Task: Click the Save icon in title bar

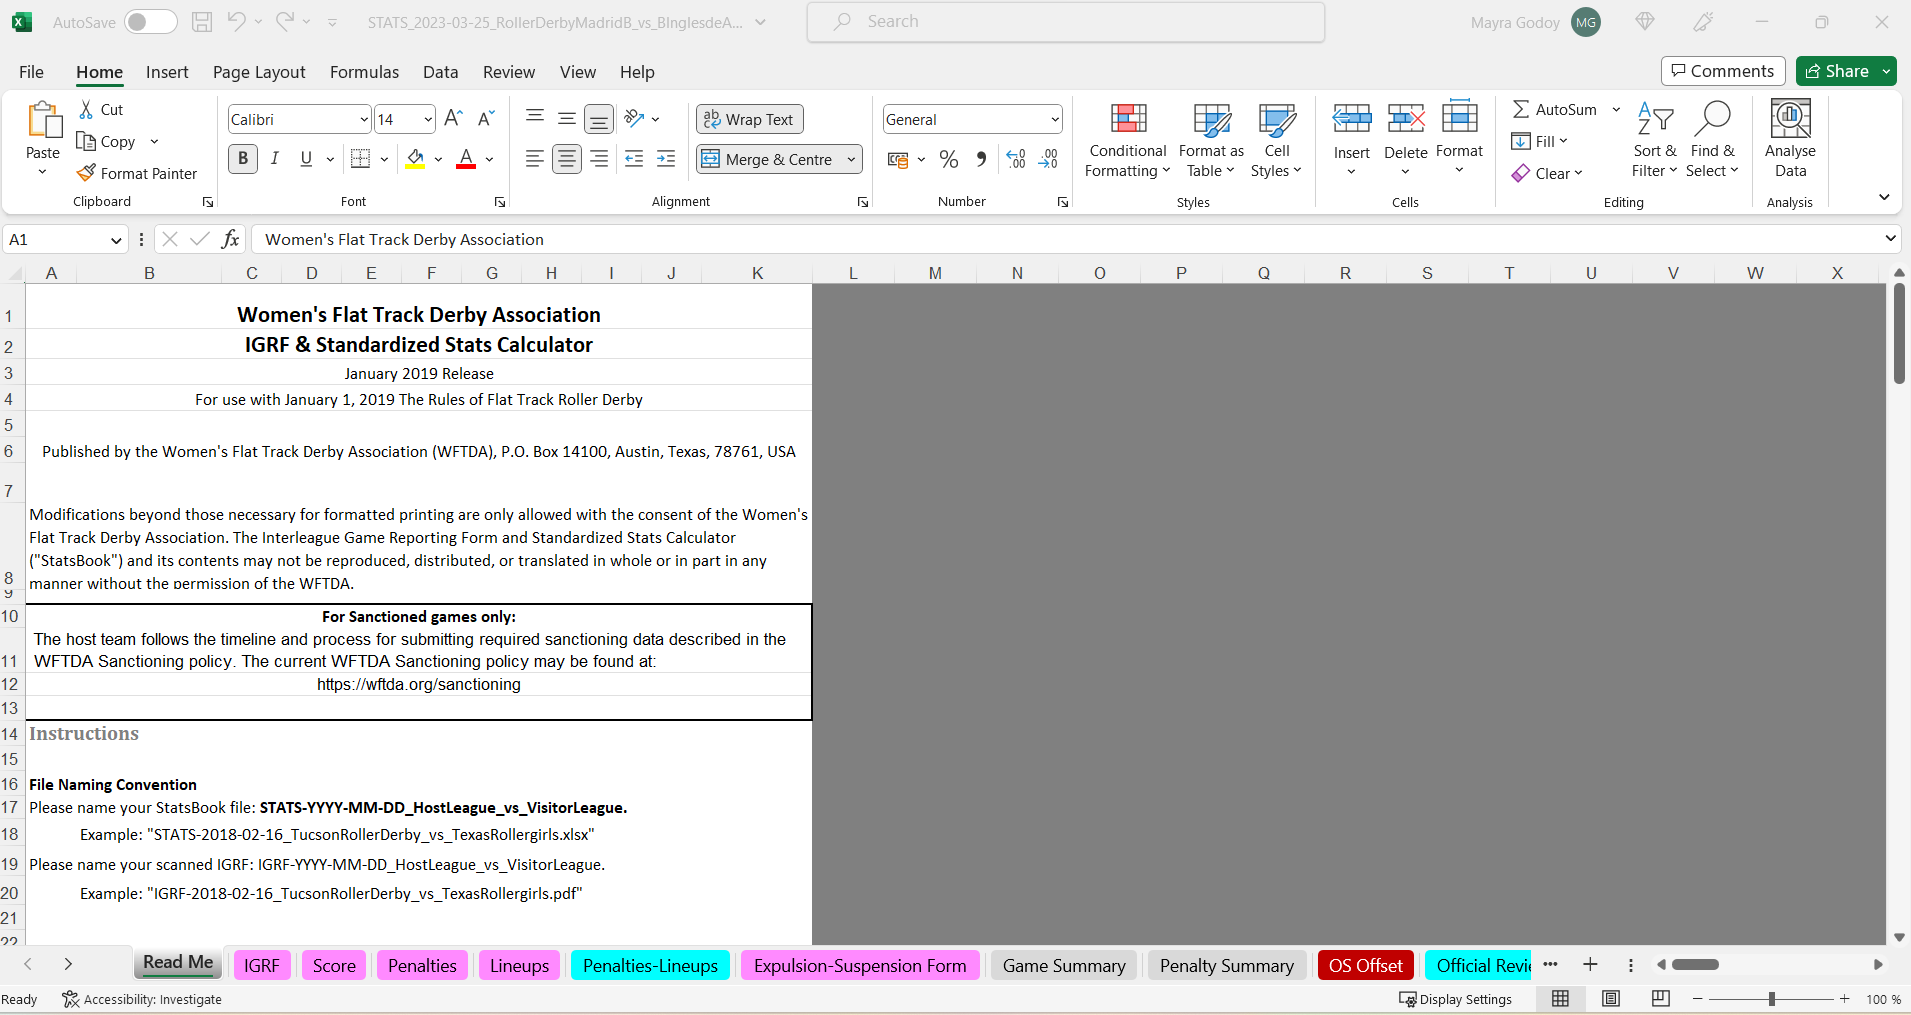Action: point(202,22)
